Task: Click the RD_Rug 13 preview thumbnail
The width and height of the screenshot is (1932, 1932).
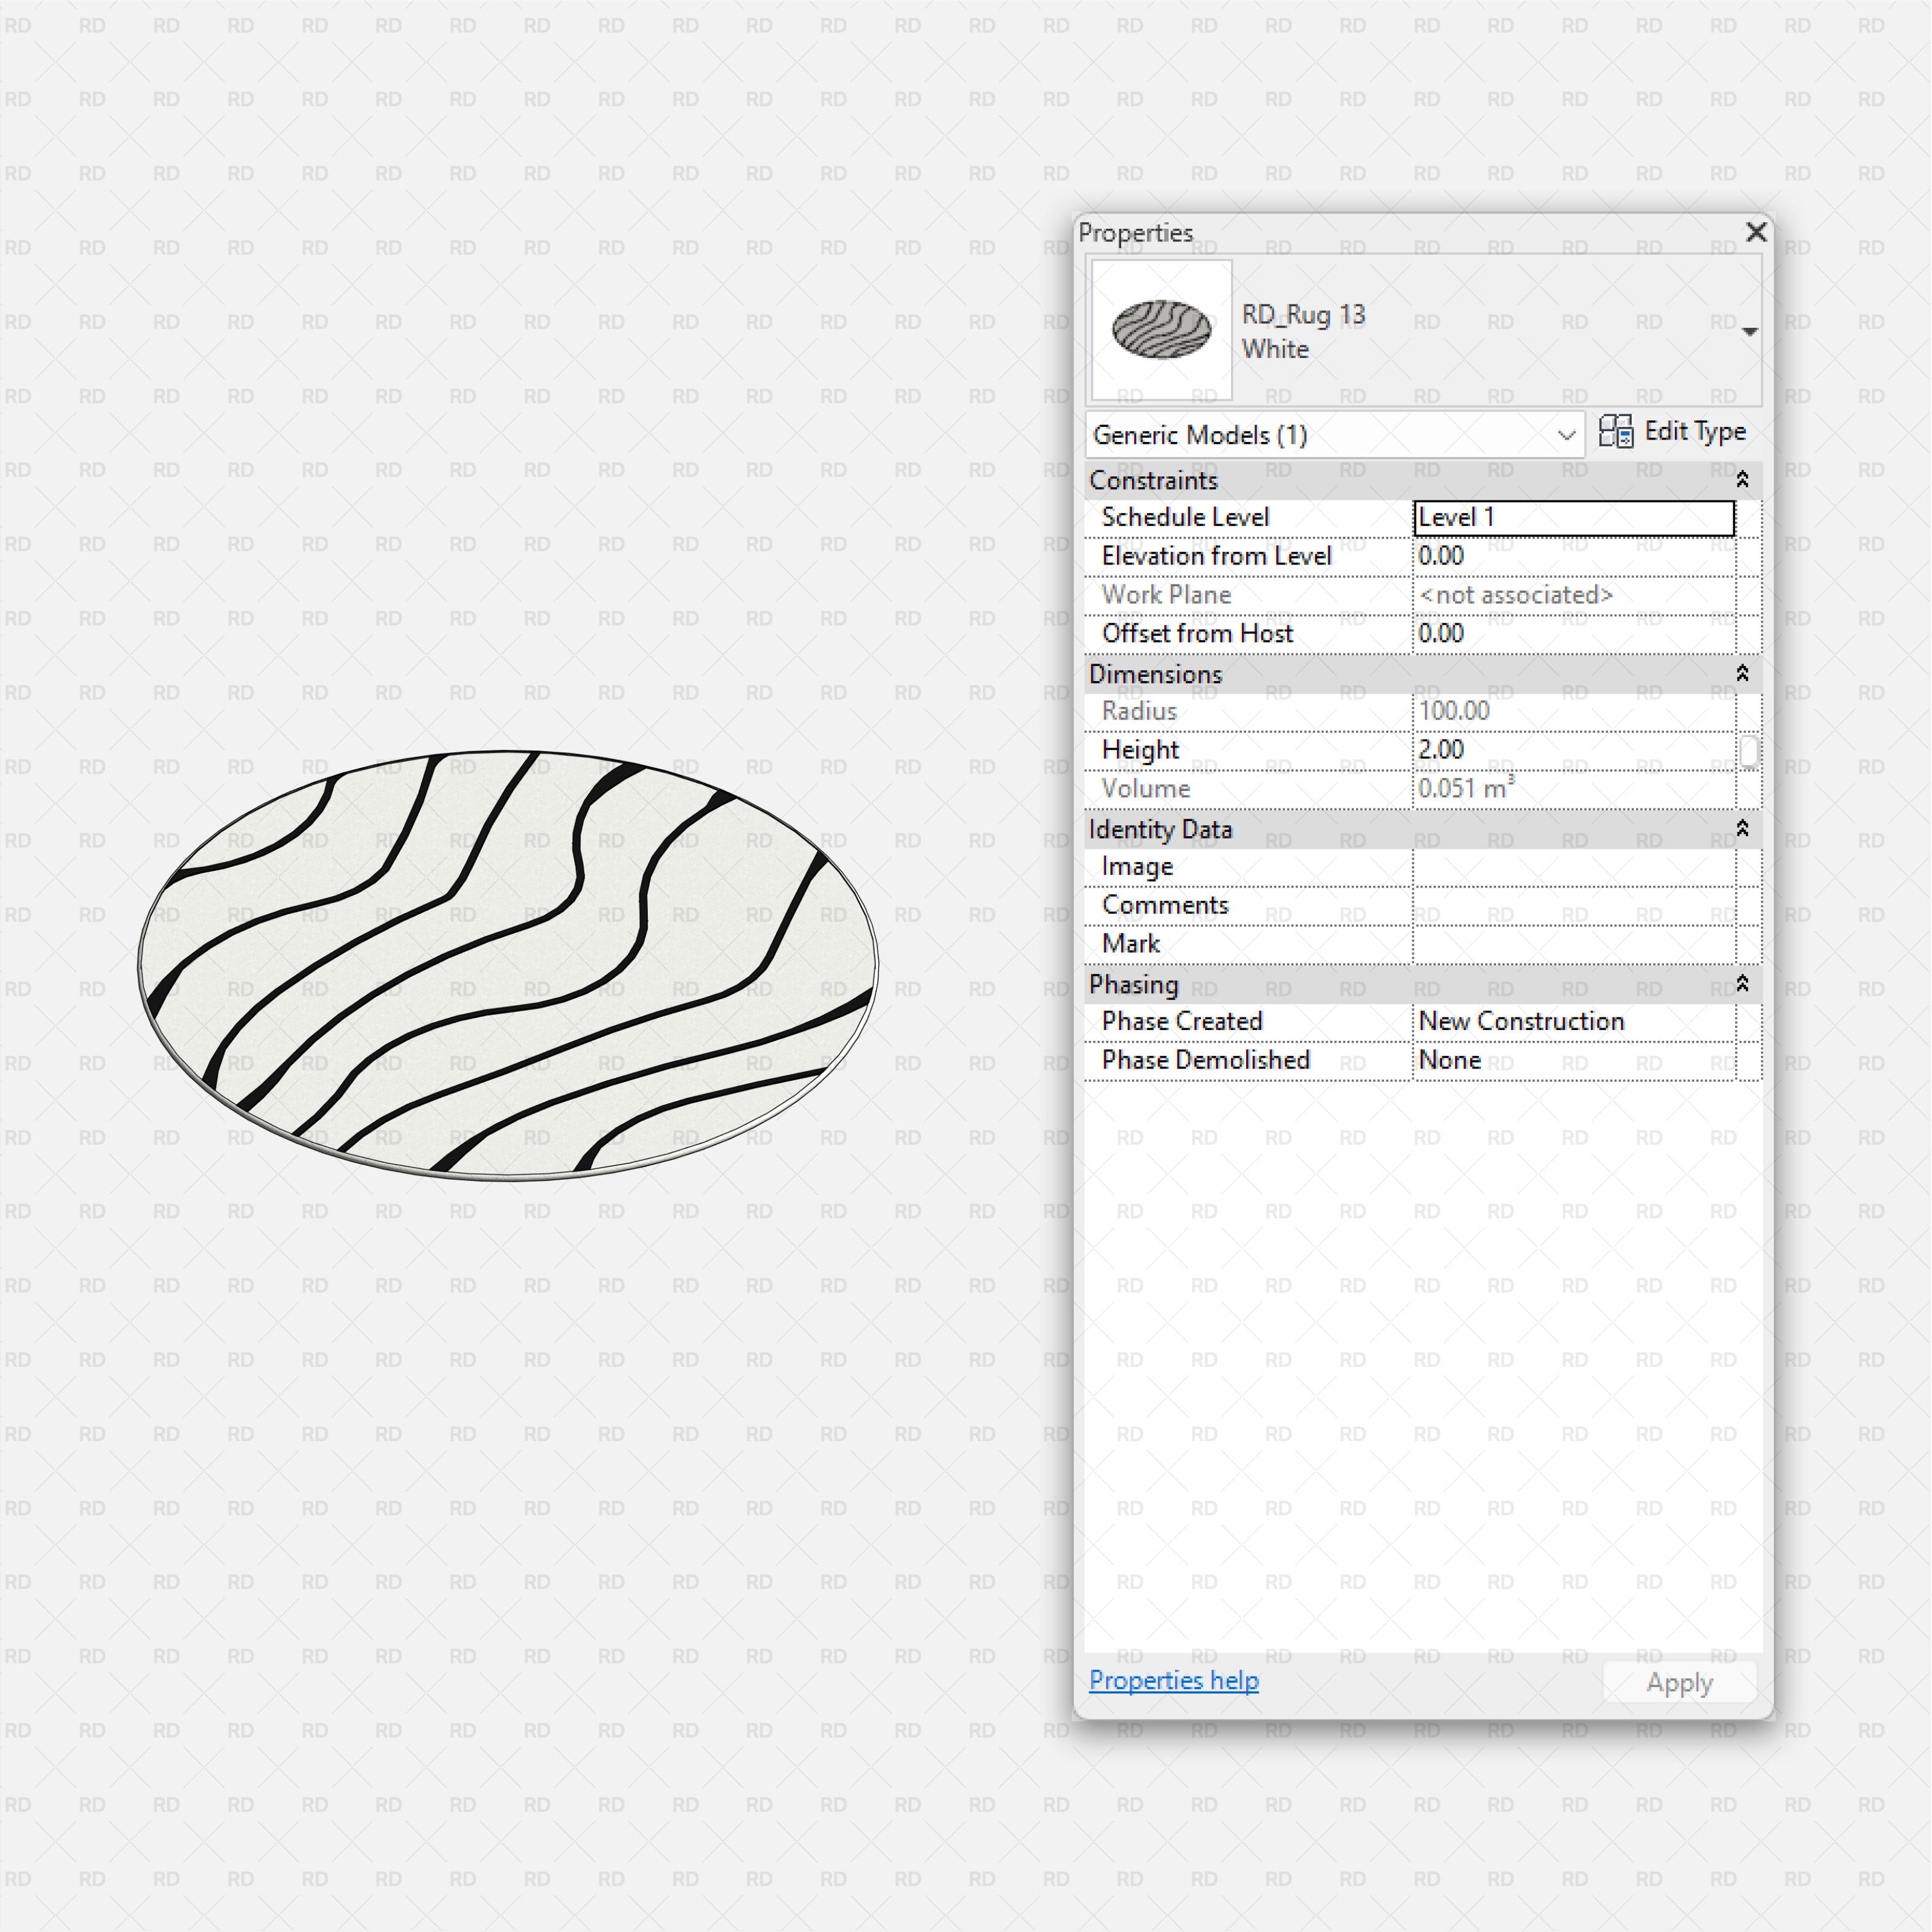Action: (1159, 327)
